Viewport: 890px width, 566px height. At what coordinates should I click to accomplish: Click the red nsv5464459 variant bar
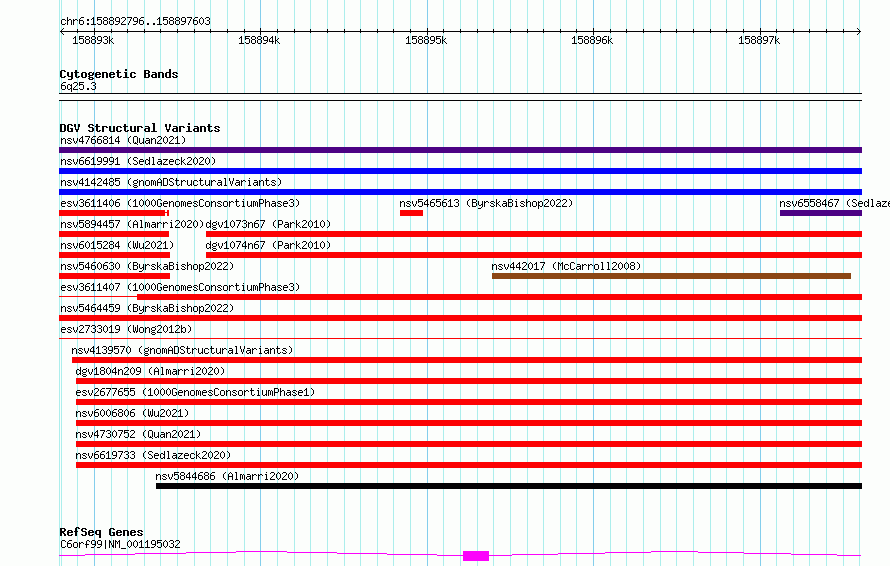pyautogui.click(x=460, y=318)
